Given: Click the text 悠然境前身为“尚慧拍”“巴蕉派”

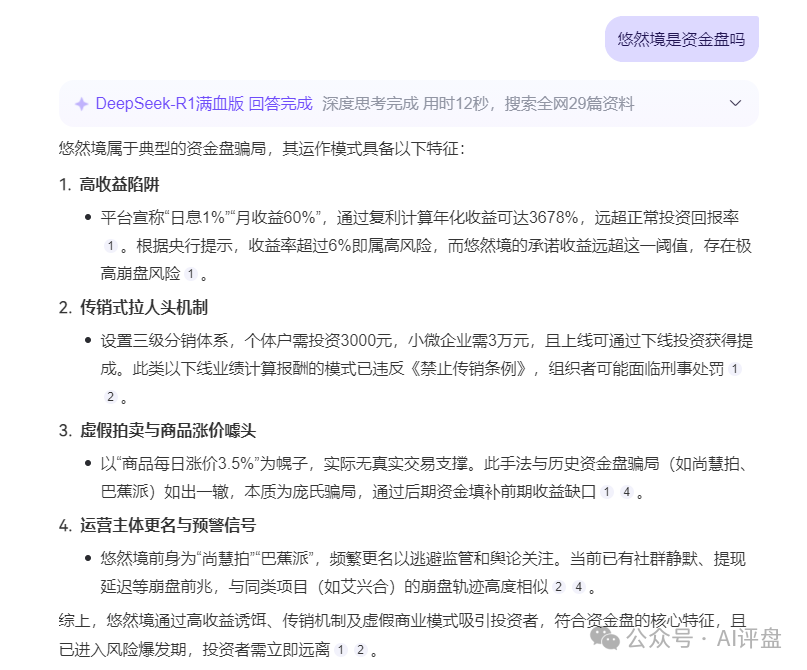Looking at the screenshot, I should point(207,558).
